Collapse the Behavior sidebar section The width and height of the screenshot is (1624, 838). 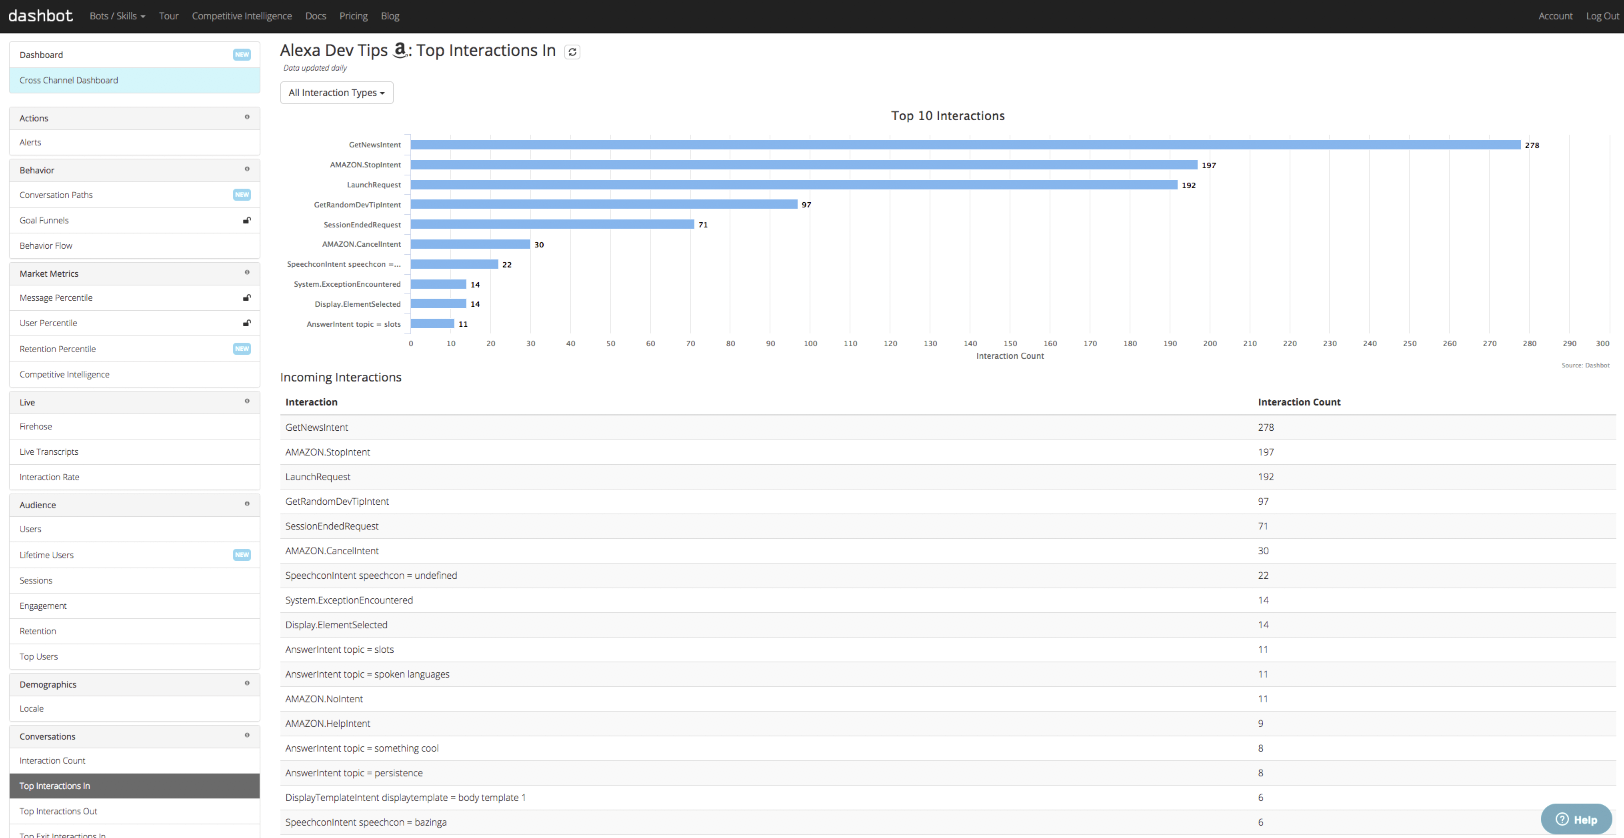click(x=247, y=169)
